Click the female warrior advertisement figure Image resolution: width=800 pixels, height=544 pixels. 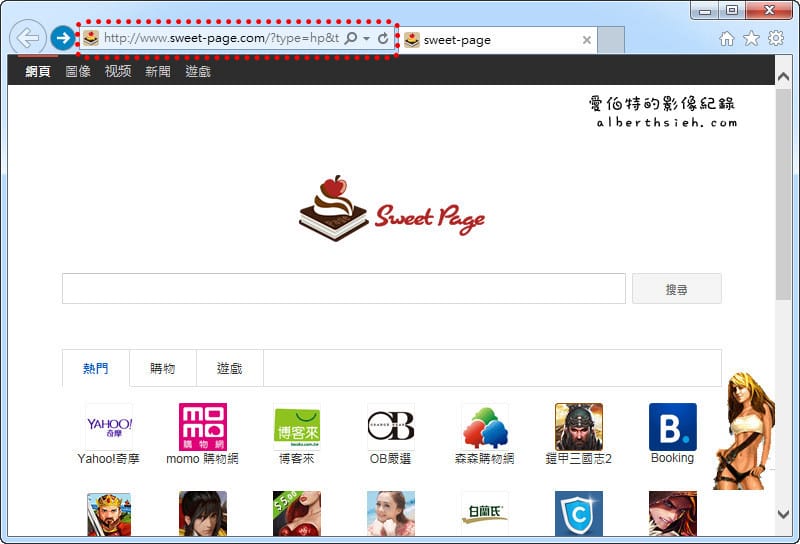(x=744, y=431)
